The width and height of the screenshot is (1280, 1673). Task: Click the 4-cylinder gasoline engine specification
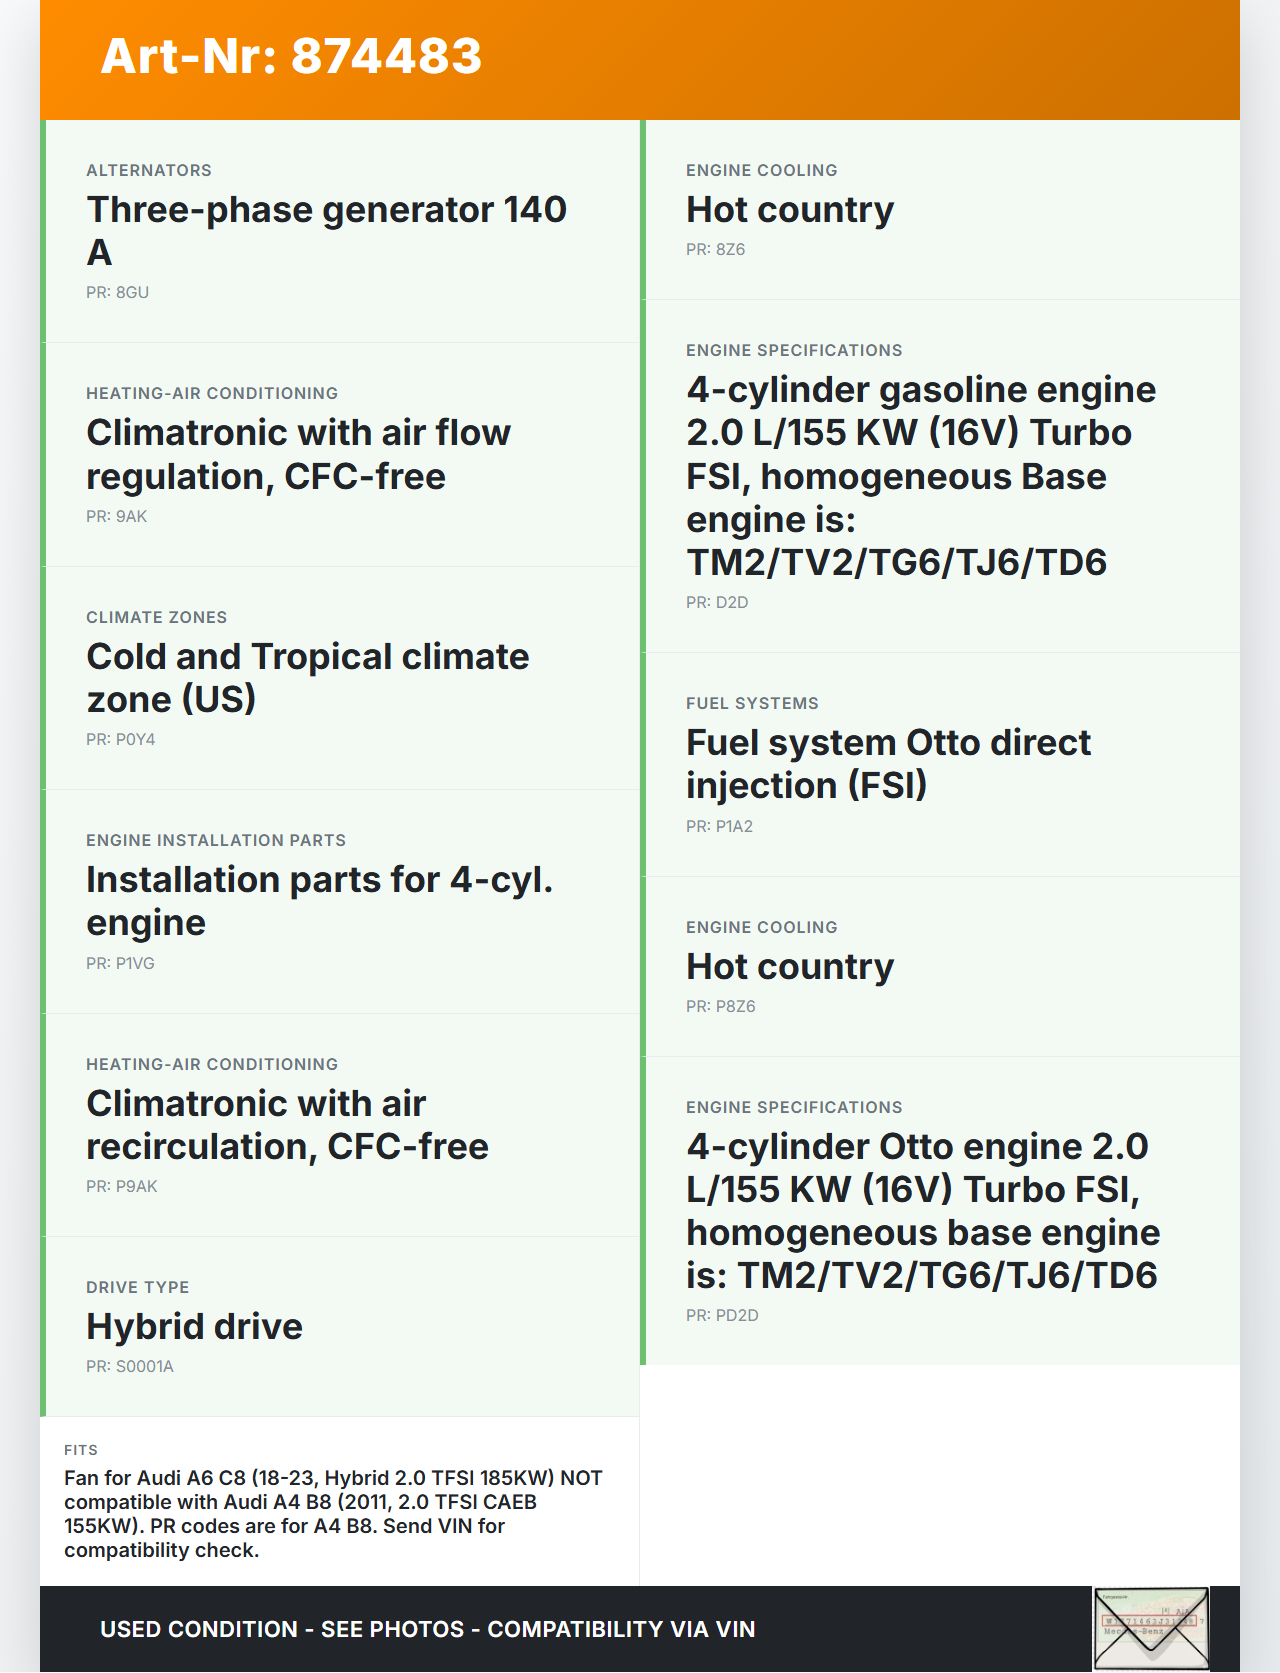(920, 475)
